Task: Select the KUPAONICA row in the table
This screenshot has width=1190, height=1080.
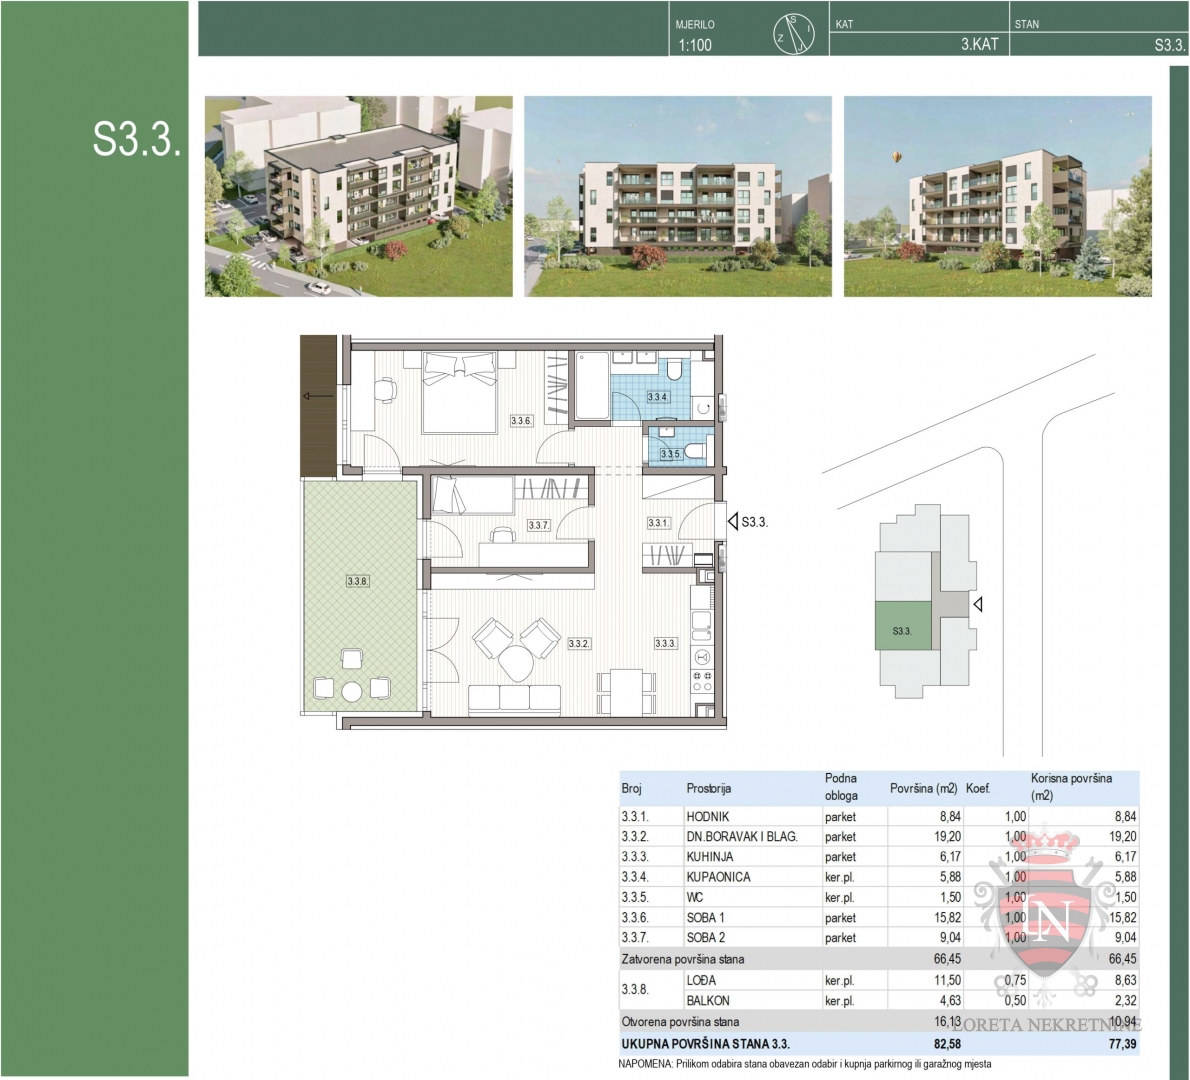Action: click(878, 877)
